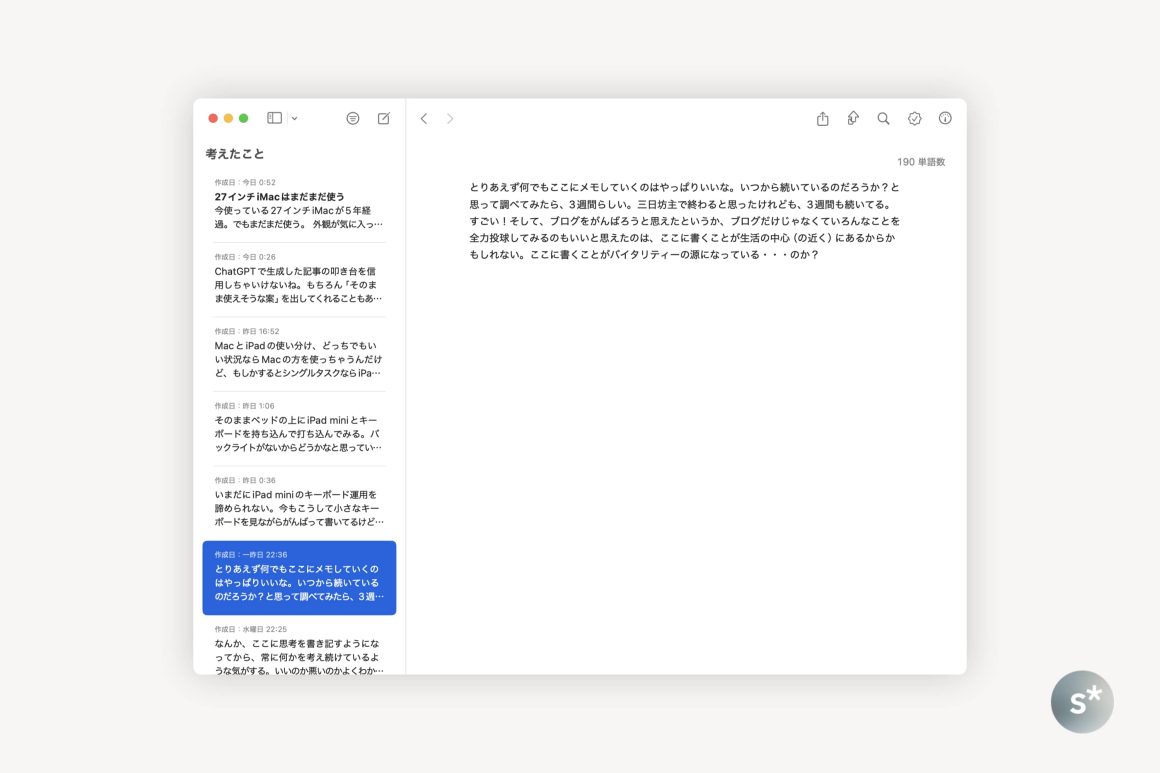Toggle the sidebar panel icon

click(x=274, y=118)
